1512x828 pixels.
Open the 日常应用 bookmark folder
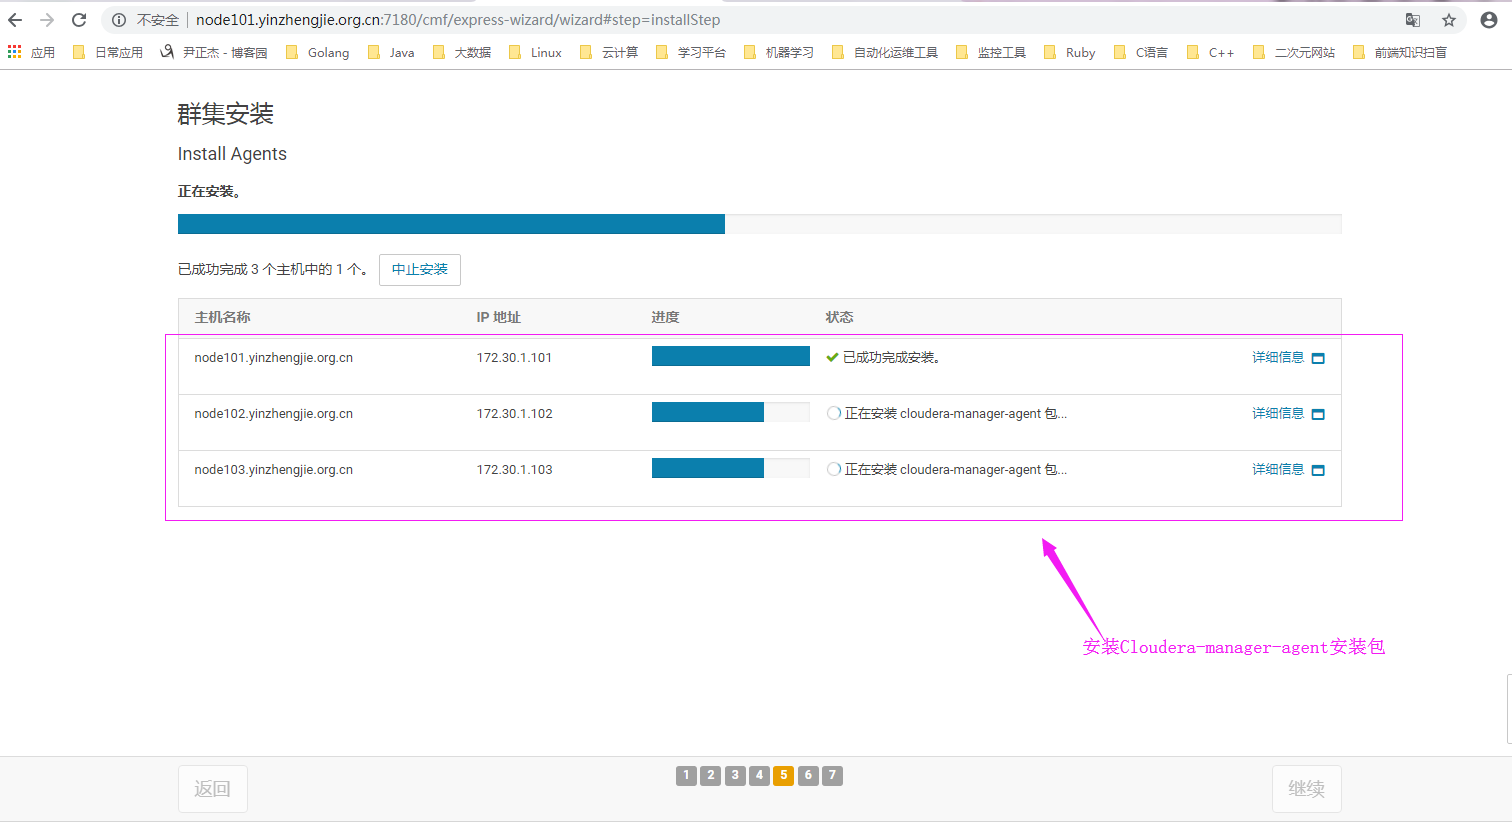pos(108,52)
